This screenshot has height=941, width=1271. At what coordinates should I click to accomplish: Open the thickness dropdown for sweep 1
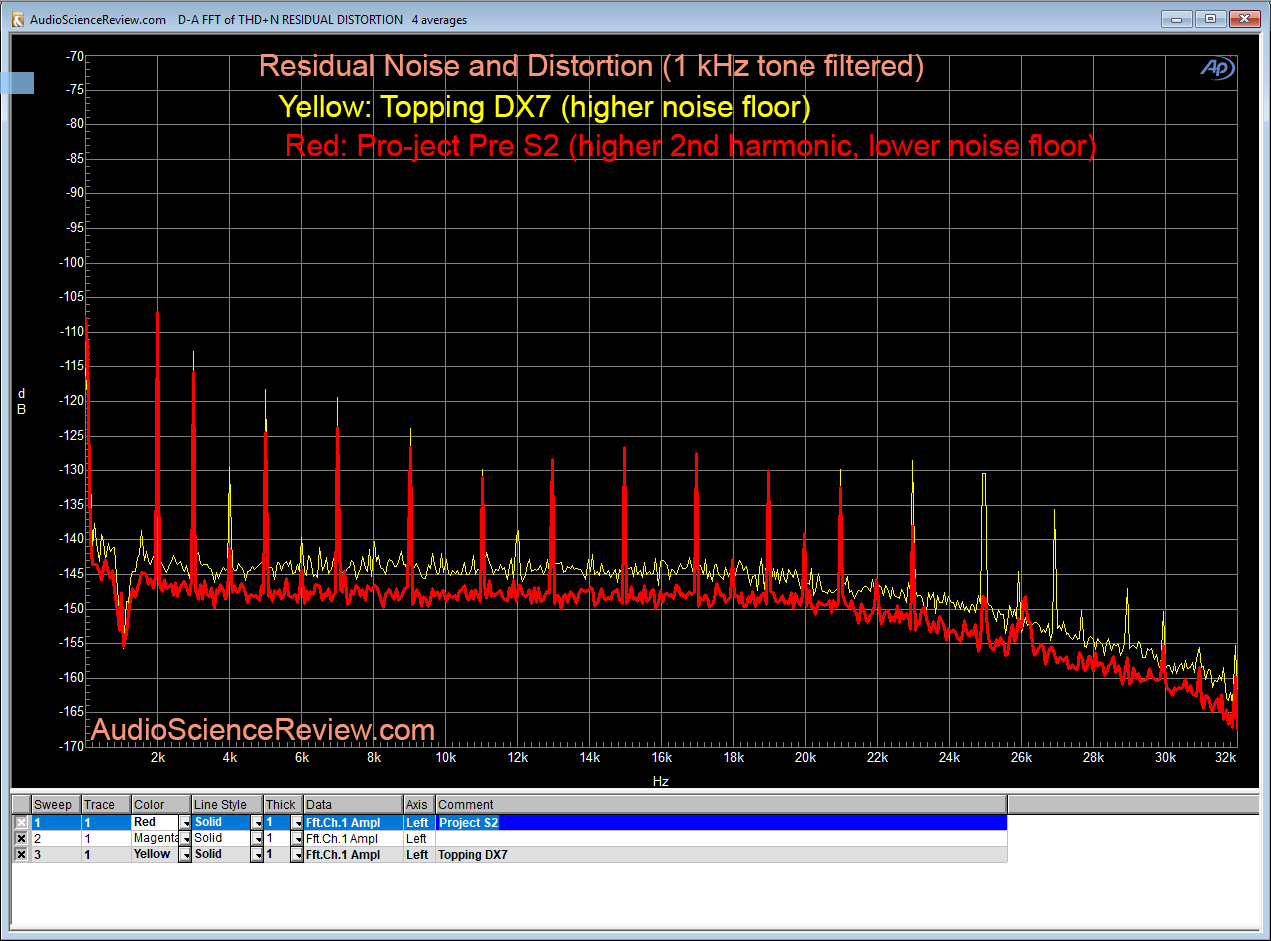pyautogui.click(x=297, y=822)
